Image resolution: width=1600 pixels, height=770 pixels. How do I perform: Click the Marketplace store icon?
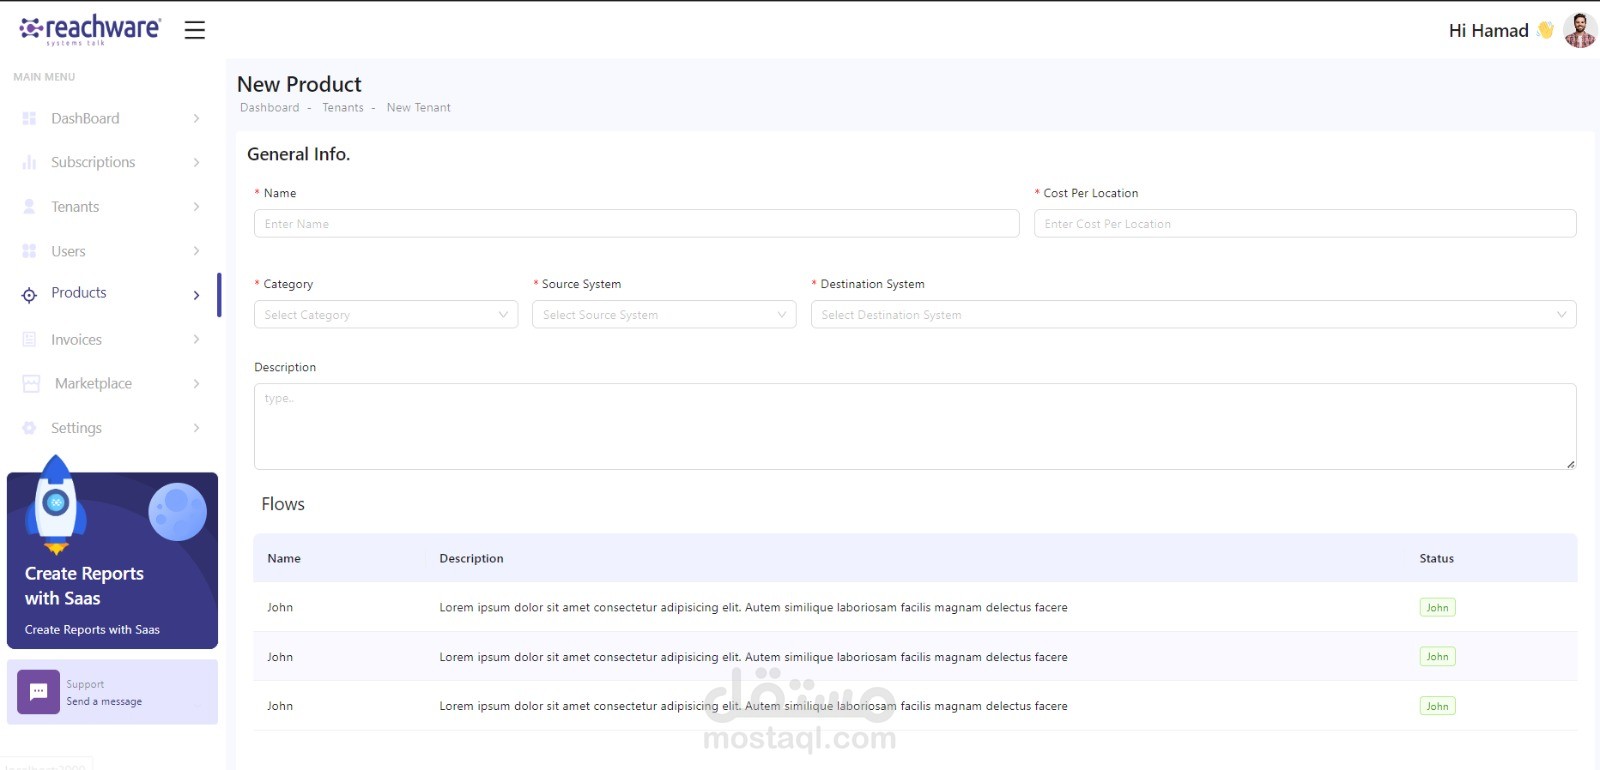31,384
